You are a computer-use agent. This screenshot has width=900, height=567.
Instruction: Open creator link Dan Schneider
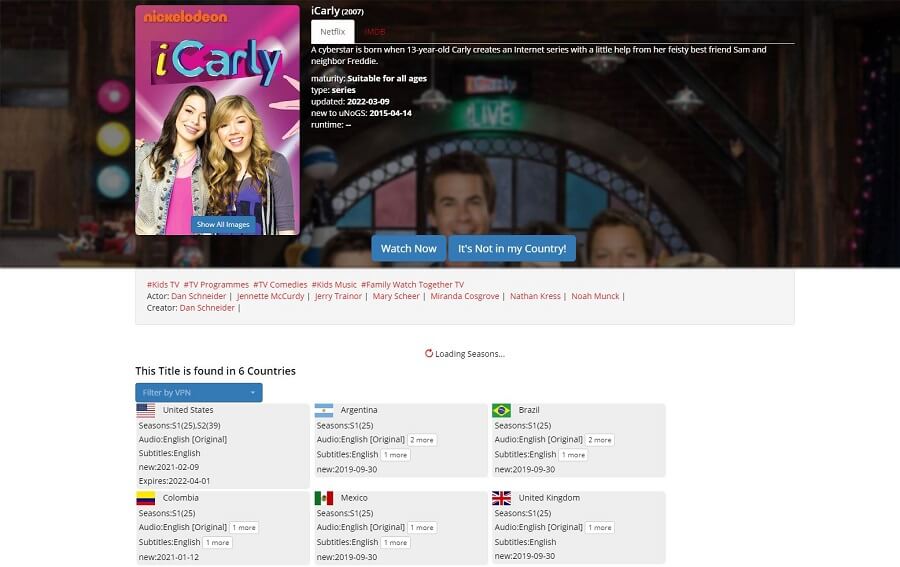(207, 308)
